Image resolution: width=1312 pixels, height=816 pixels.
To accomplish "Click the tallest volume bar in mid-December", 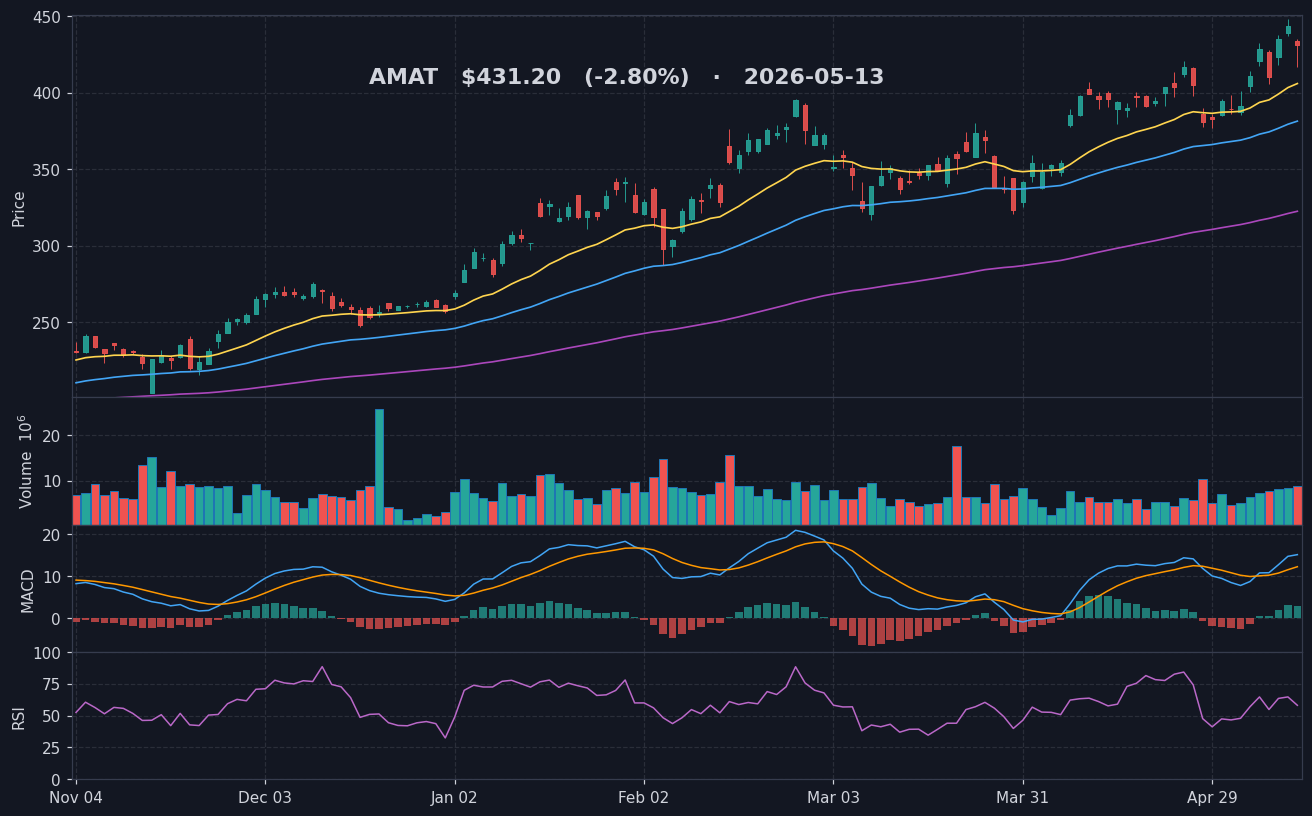I will [379, 467].
